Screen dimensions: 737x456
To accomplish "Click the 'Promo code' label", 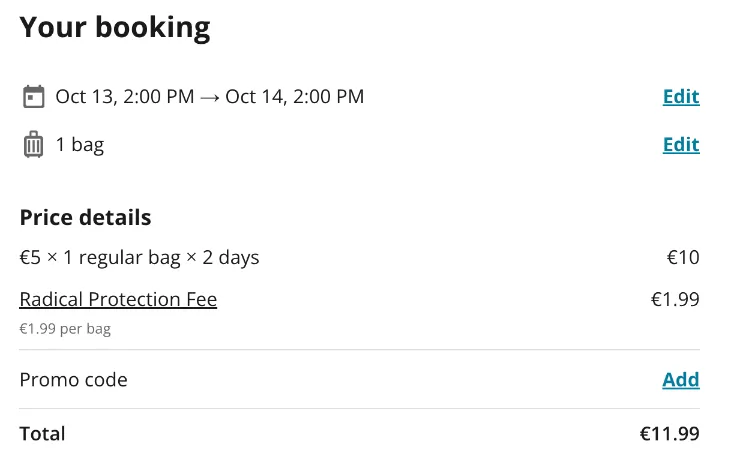I will (73, 380).
